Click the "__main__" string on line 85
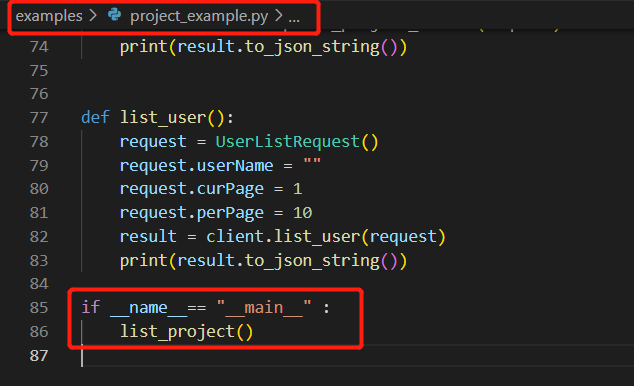This screenshot has width=634, height=386. pyautogui.click(x=264, y=308)
